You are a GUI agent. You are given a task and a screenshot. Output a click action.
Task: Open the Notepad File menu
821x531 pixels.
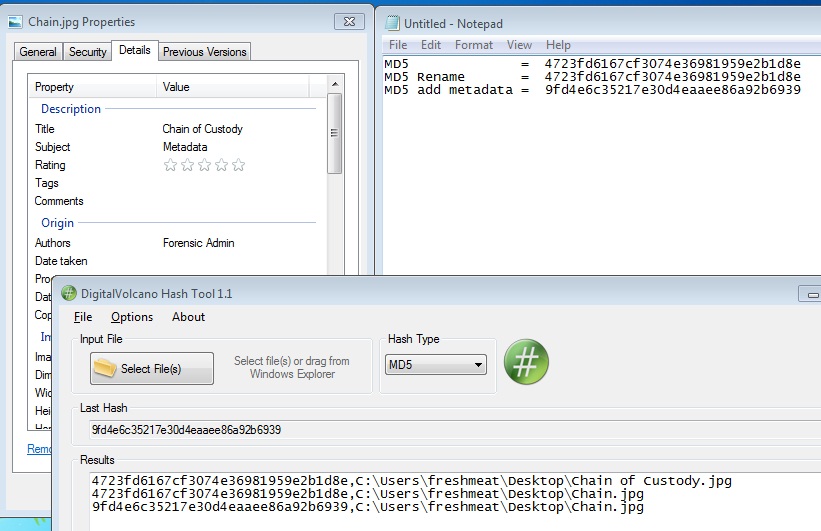(398, 45)
